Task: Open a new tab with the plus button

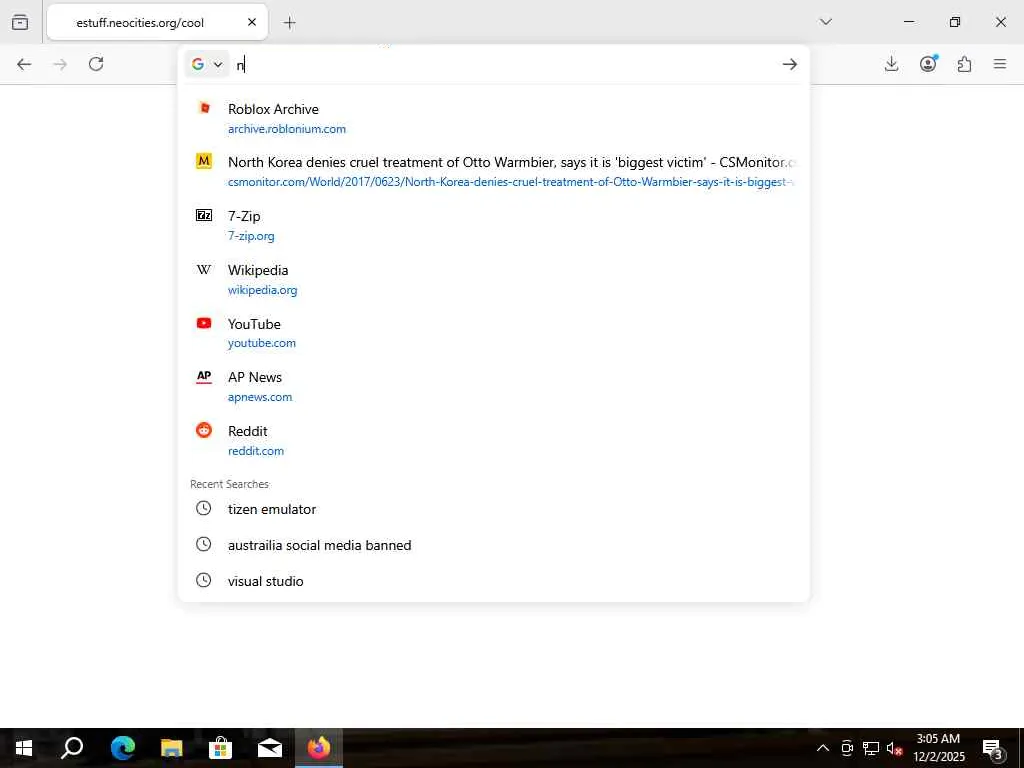Action: point(289,23)
